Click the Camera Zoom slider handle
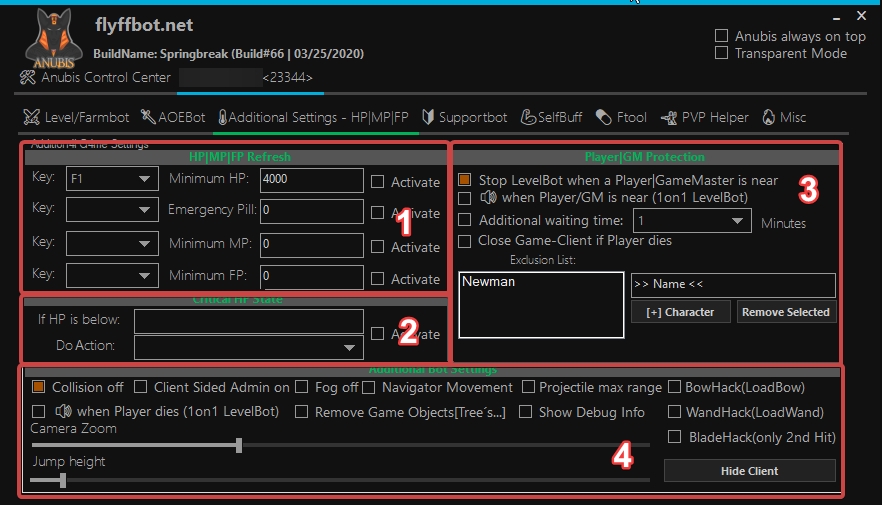Screen dimensions: 882x505 click(x=239, y=445)
